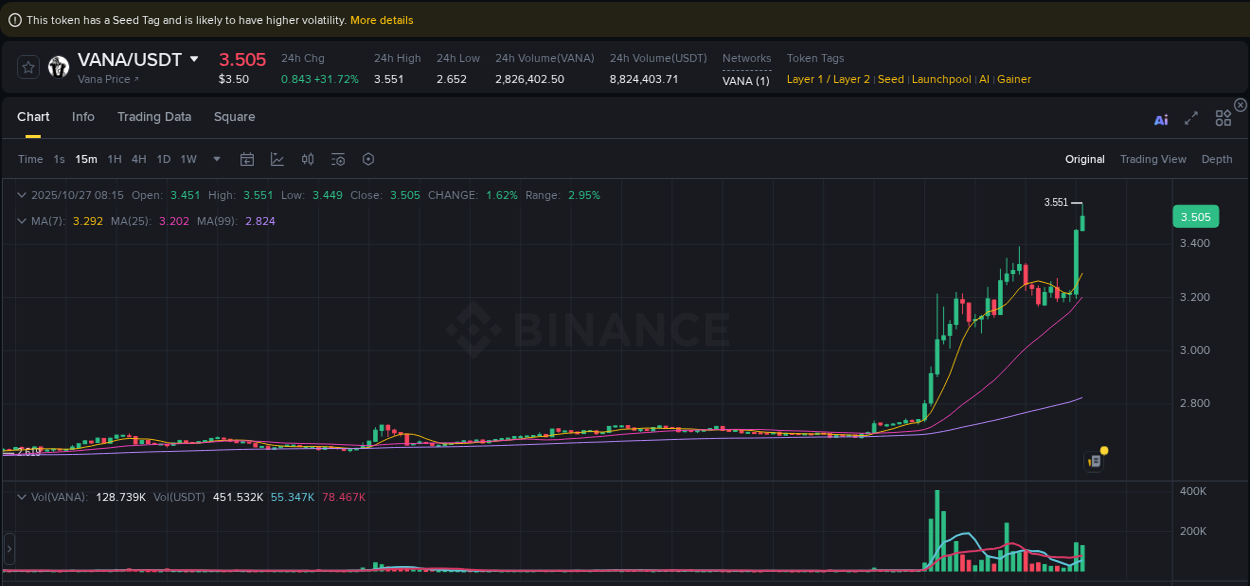
Task: Open the extra timeframes dropdown arrow
Action: 215,159
